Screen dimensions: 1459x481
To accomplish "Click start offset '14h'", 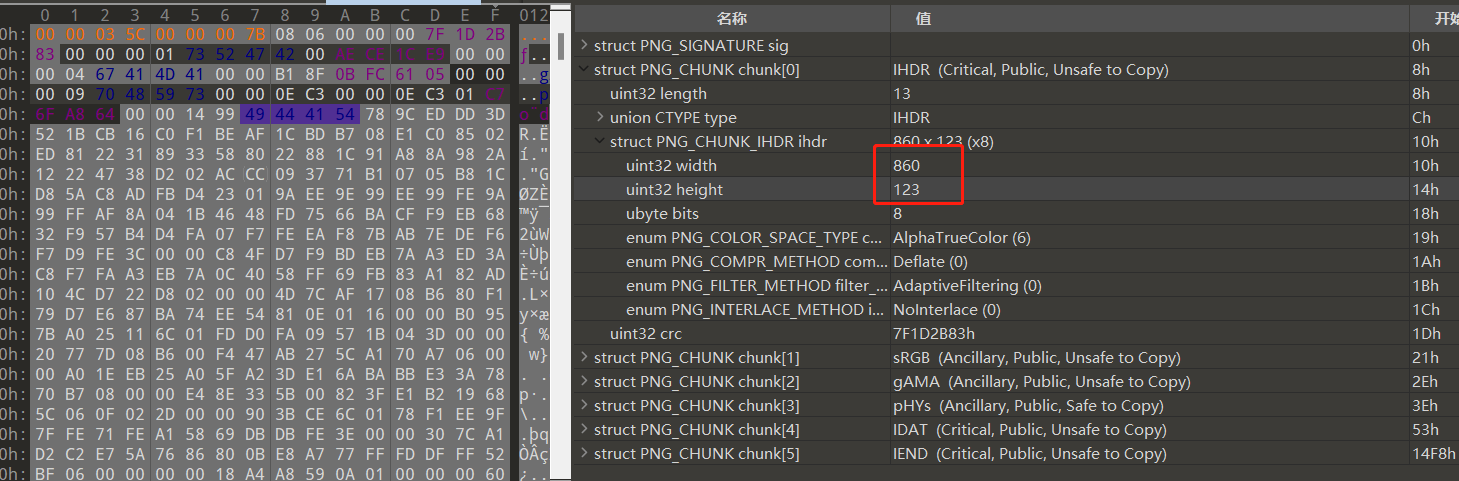I will click(1424, 189).
